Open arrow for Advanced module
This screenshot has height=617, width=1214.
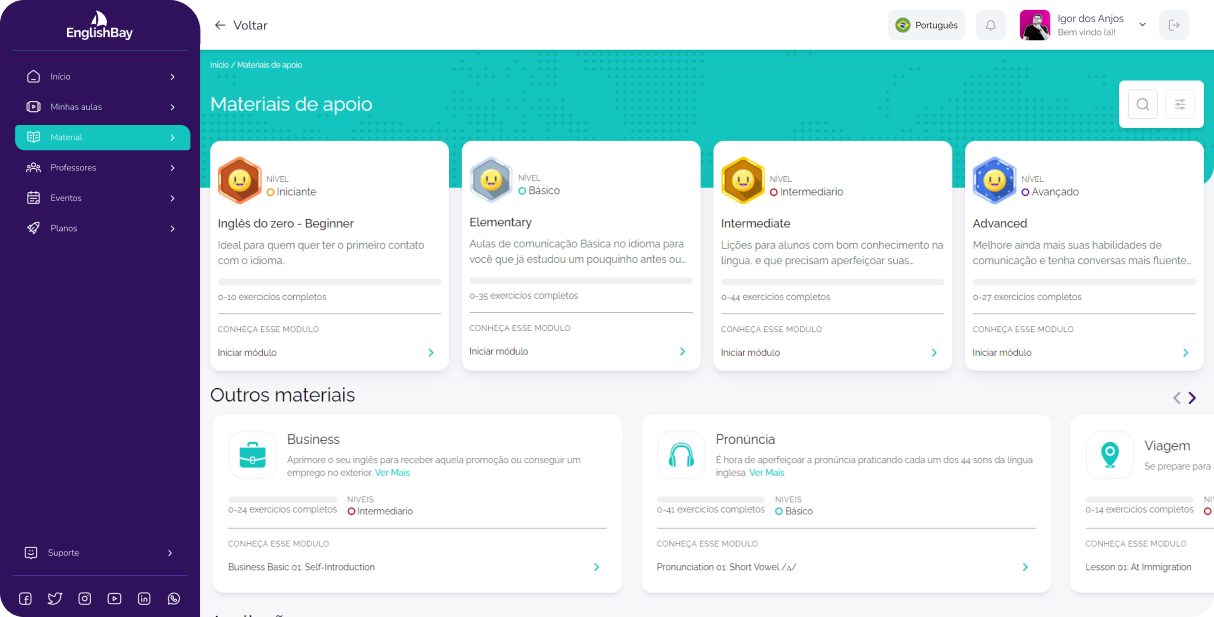1186,353
